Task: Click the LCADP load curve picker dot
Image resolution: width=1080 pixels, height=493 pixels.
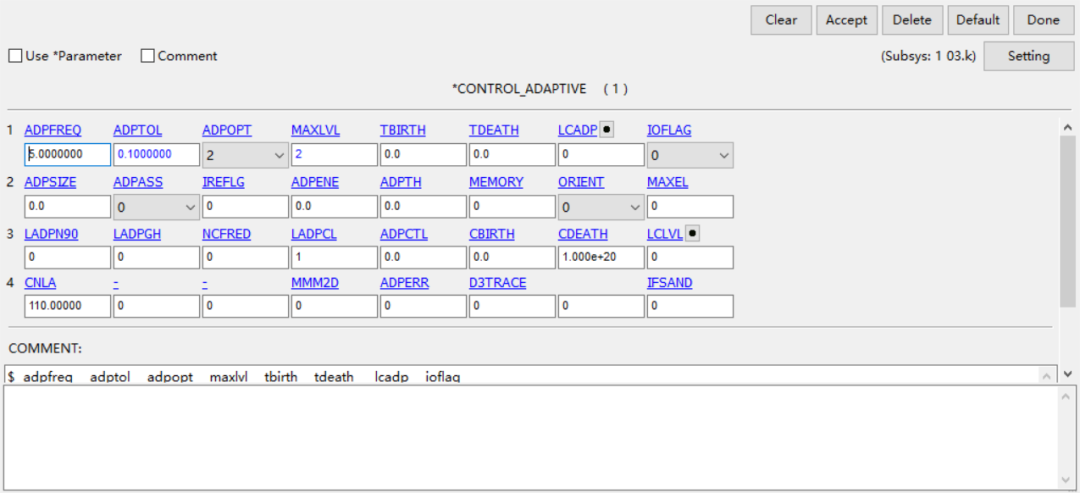Action: [606, 129]
